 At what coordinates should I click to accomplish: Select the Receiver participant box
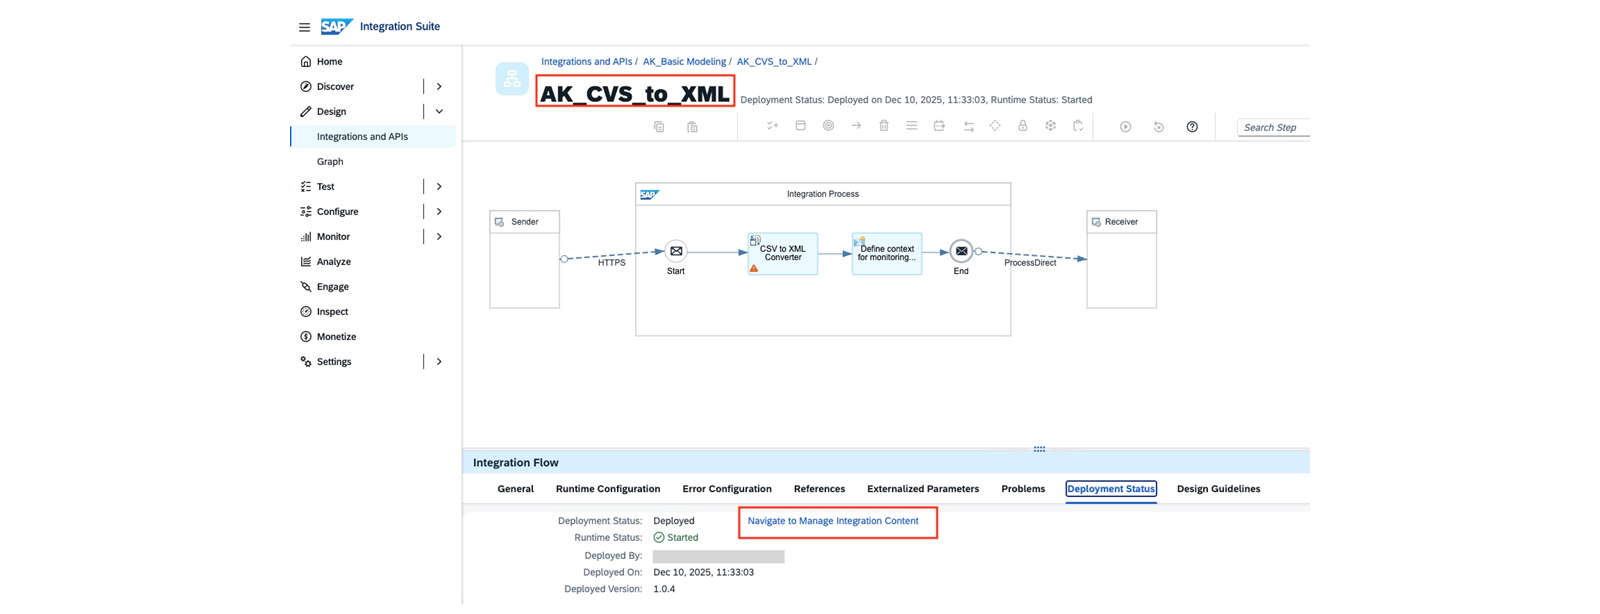click(x=1122, y=259)
